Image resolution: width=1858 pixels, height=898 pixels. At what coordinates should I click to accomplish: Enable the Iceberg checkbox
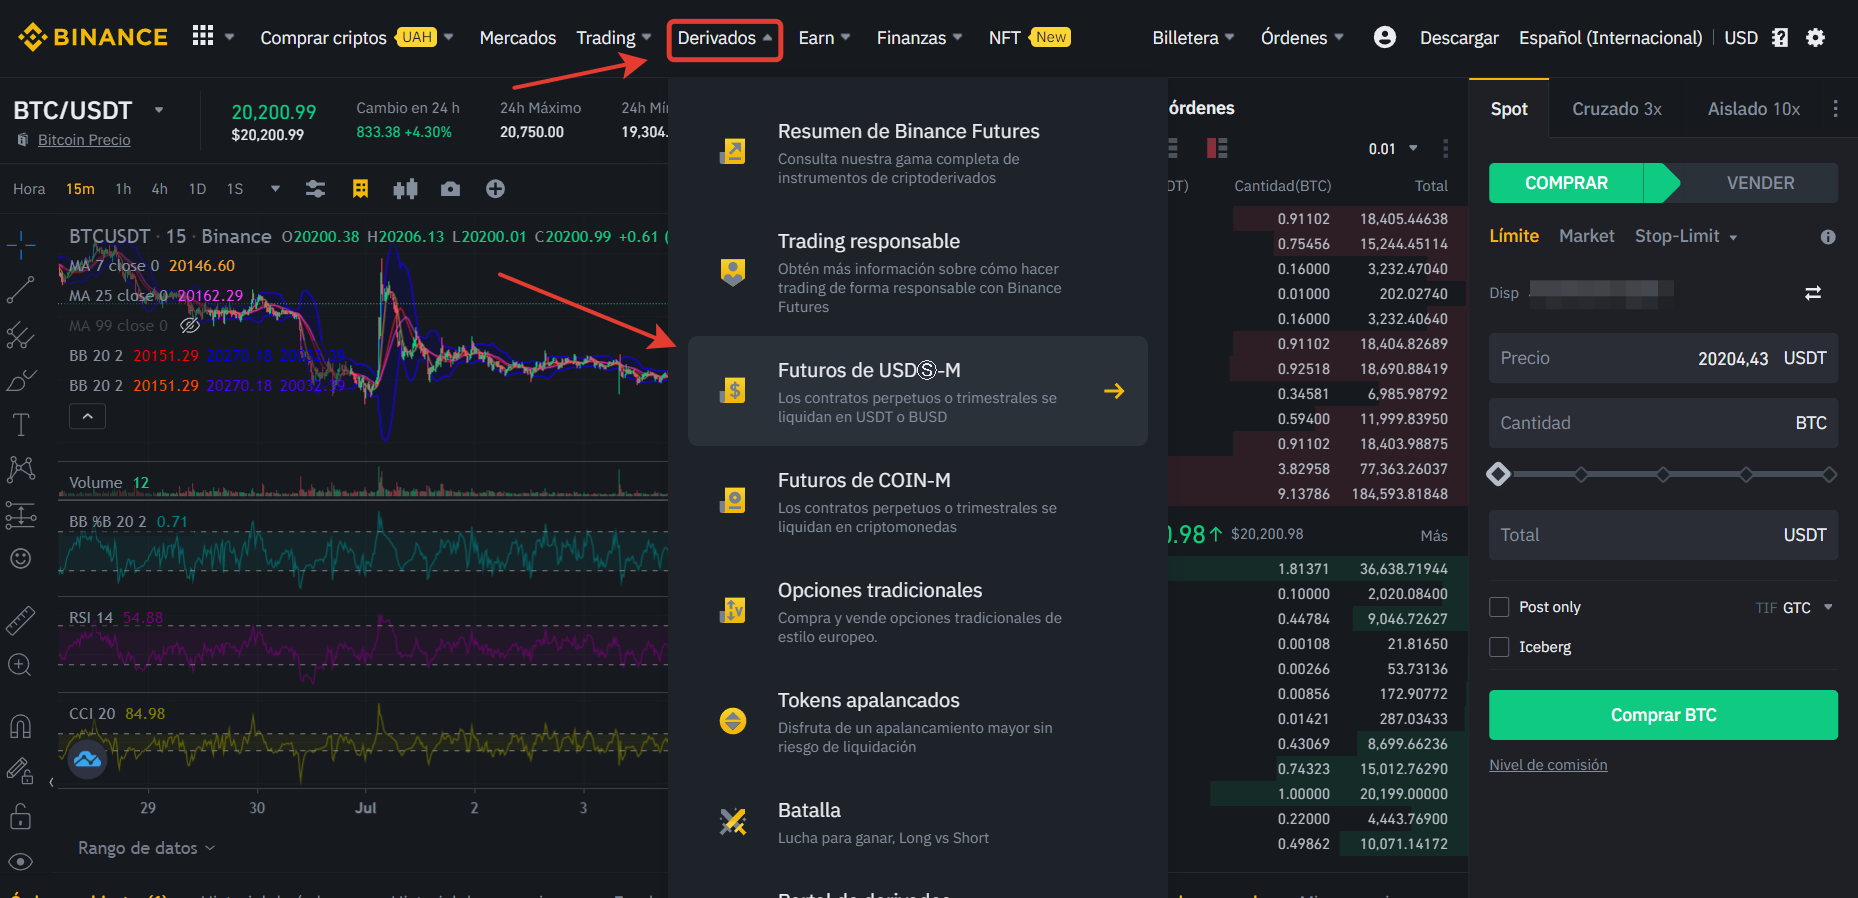pyautogui.click(x=1499, y=647)
